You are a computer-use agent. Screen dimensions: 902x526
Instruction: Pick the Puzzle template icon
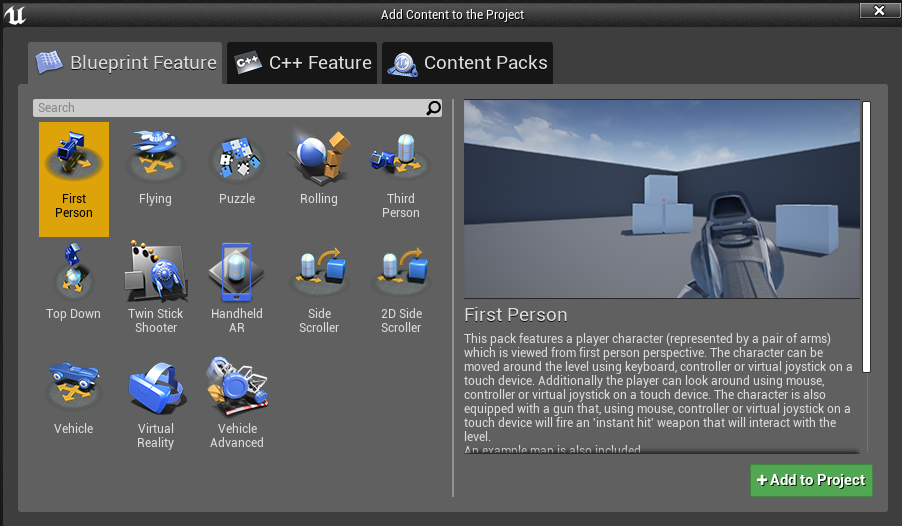[236, 158]
